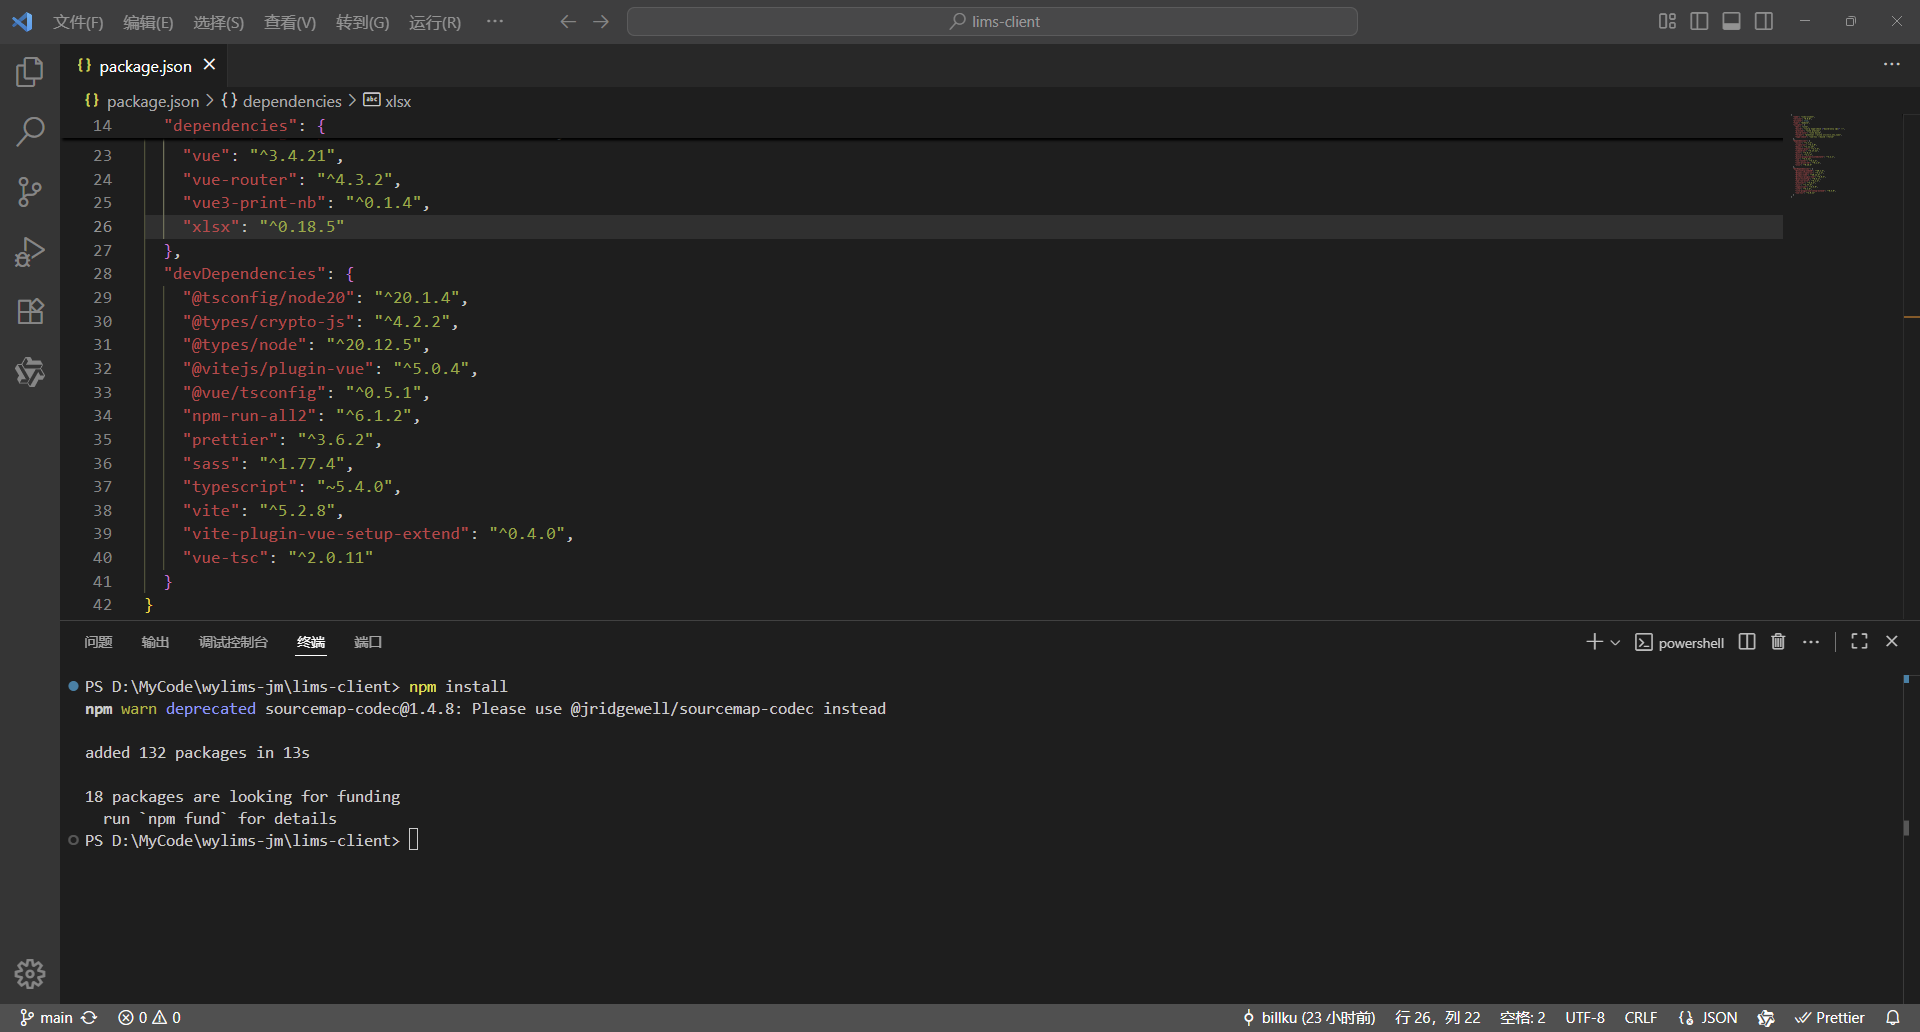Toggle the panel layout visibility

click(x=1731, y=20)
